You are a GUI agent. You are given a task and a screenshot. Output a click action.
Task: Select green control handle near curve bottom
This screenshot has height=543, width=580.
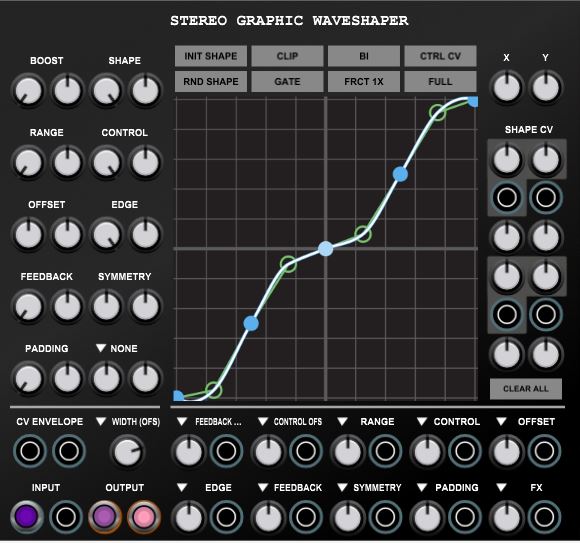point(213,389)
